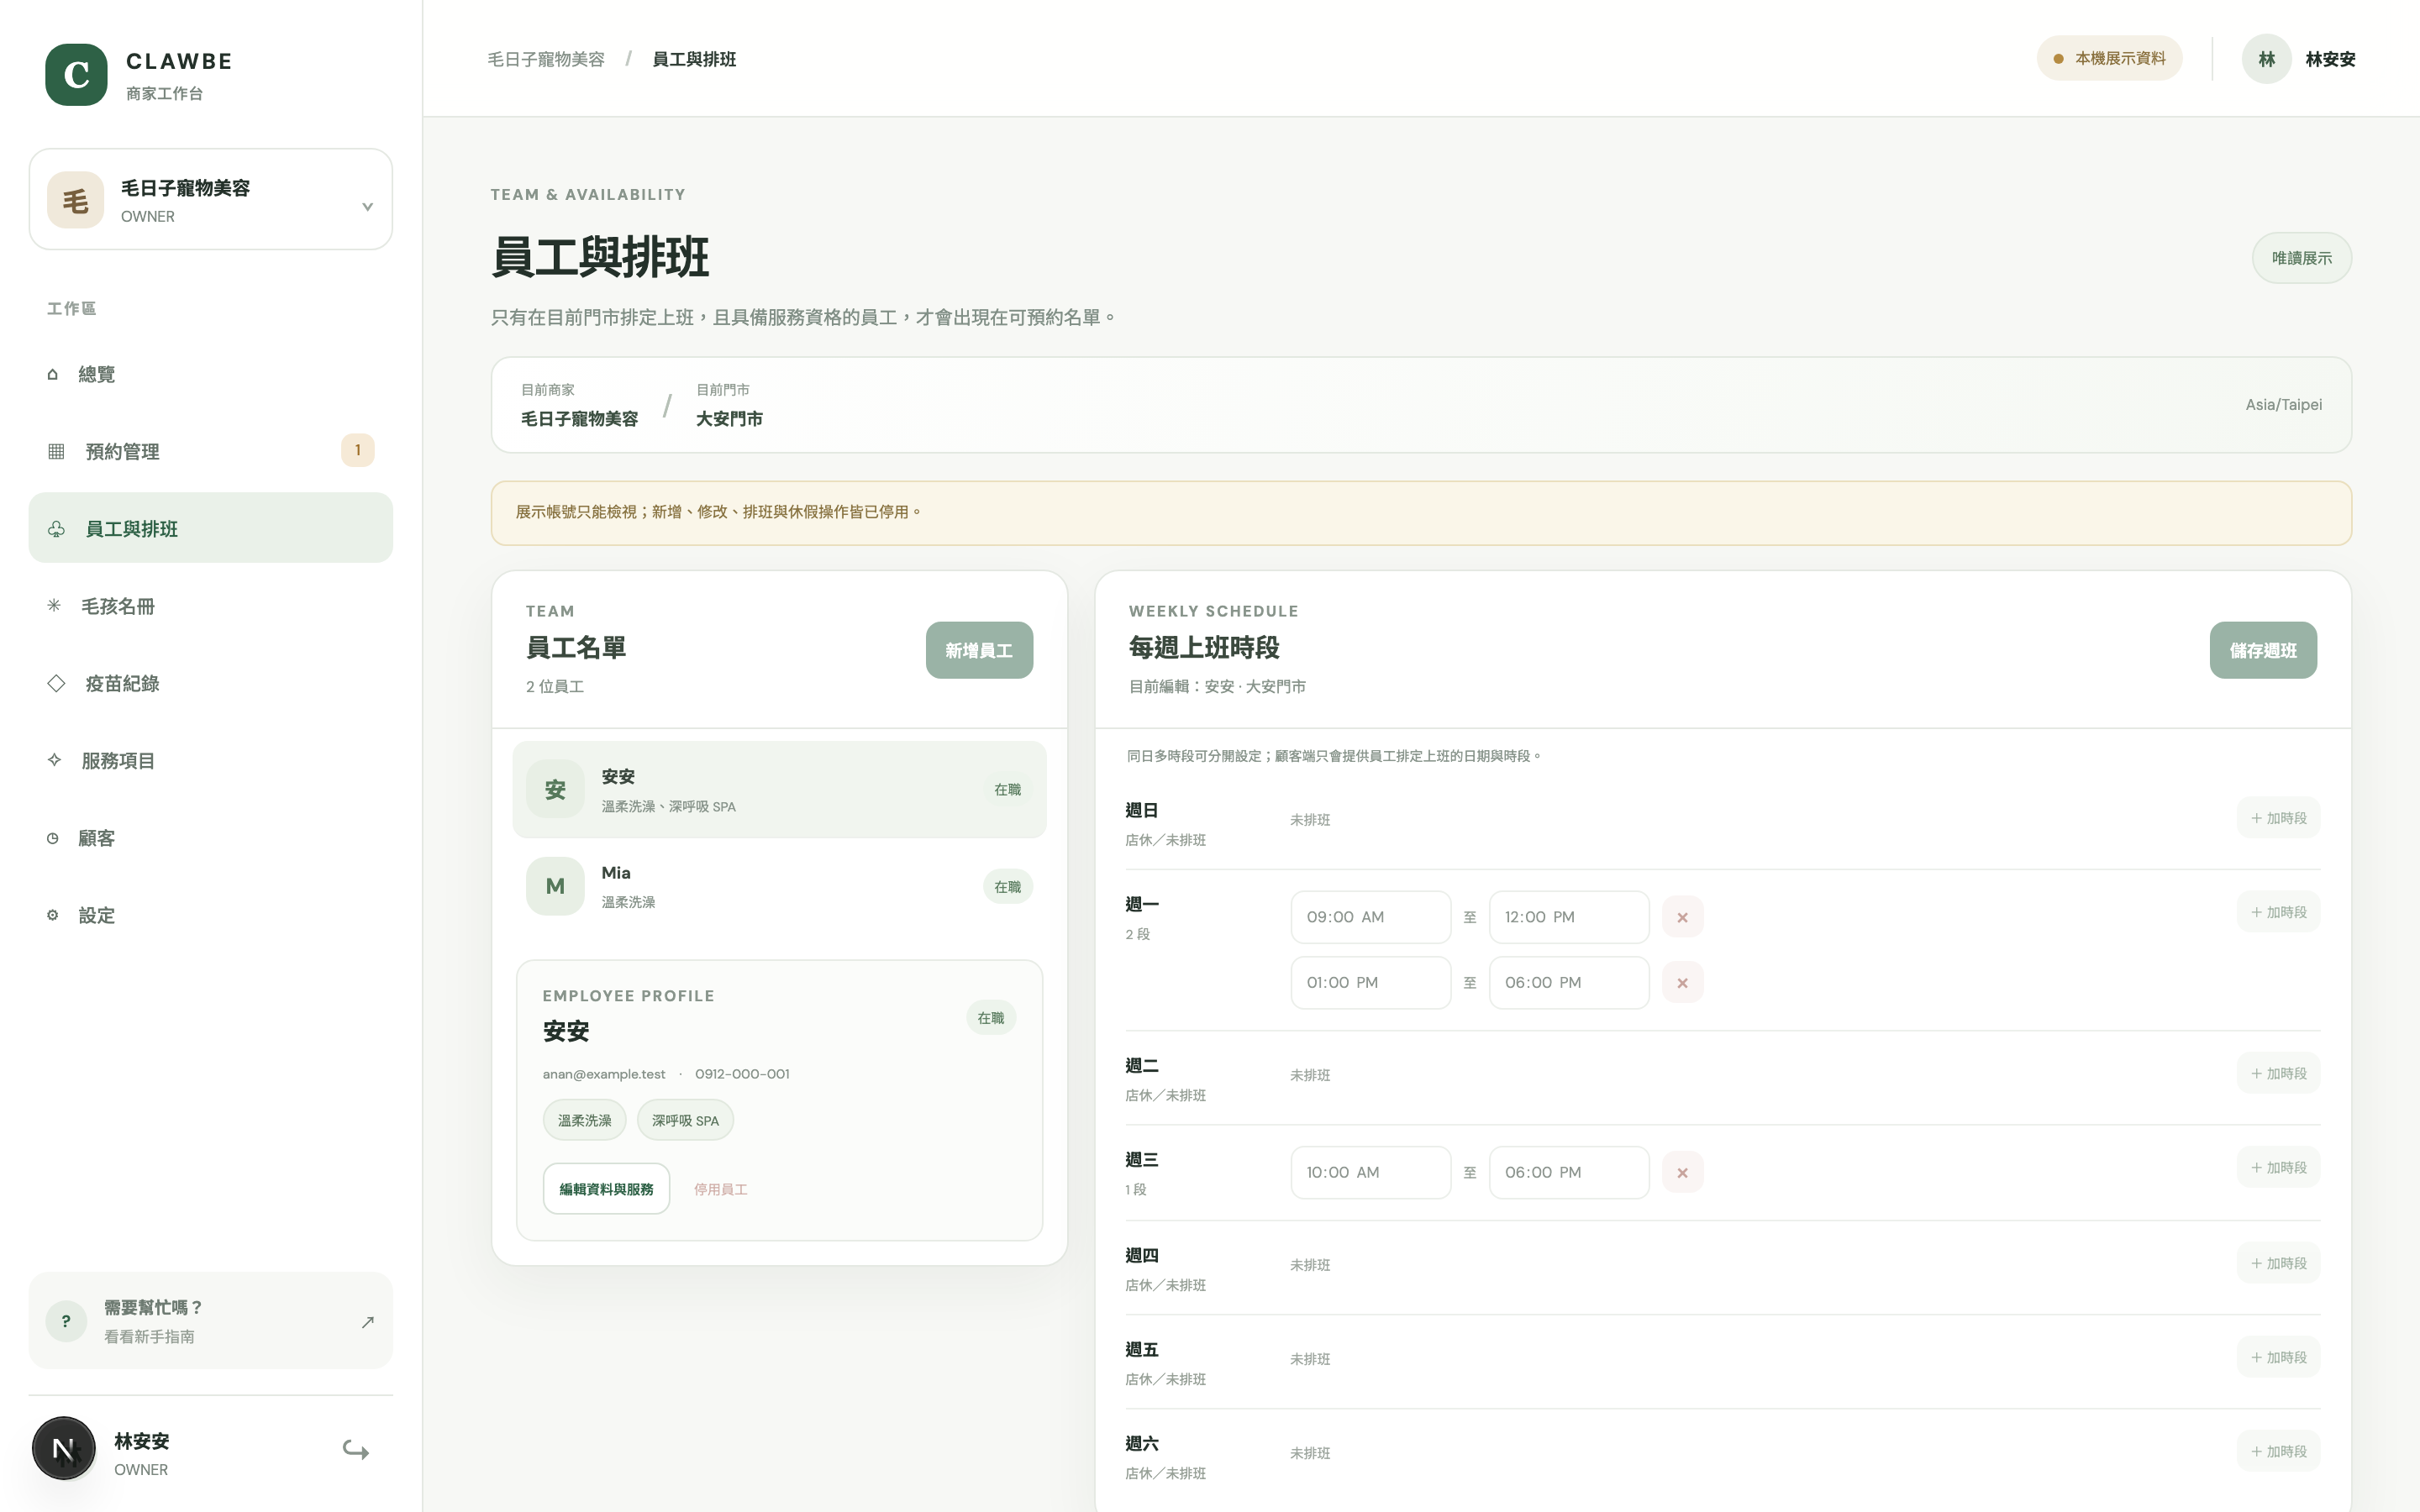
Task: Open 總覽 overview page
Action: click(x=211, y=374)
